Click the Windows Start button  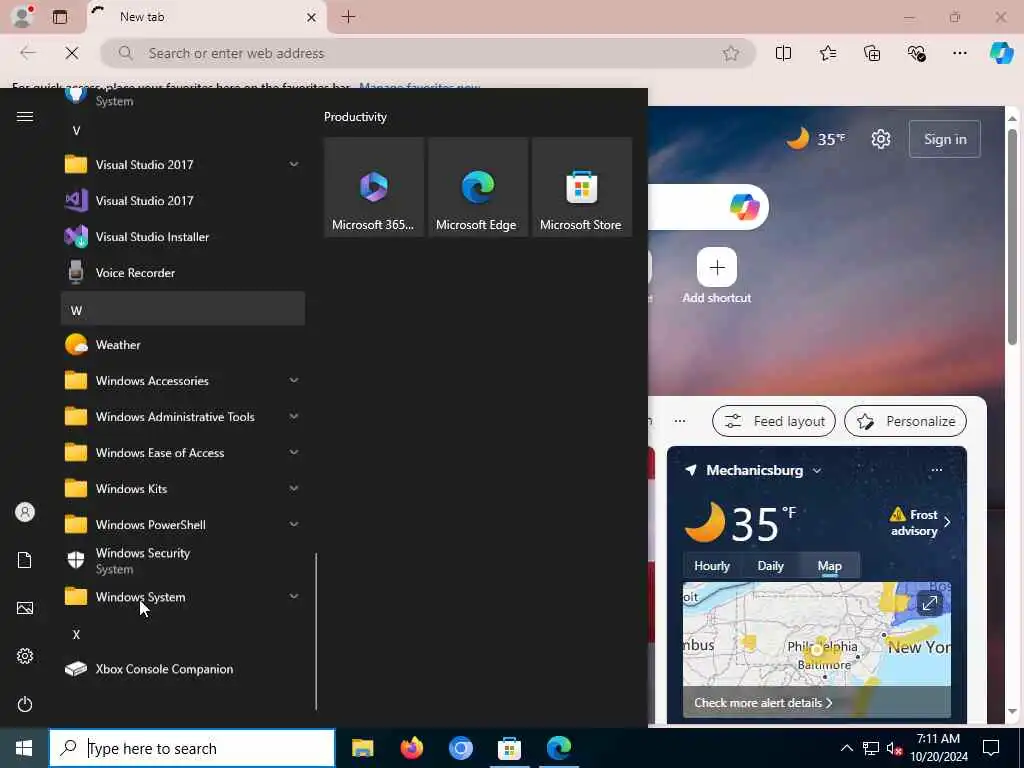tap(24, 748)
